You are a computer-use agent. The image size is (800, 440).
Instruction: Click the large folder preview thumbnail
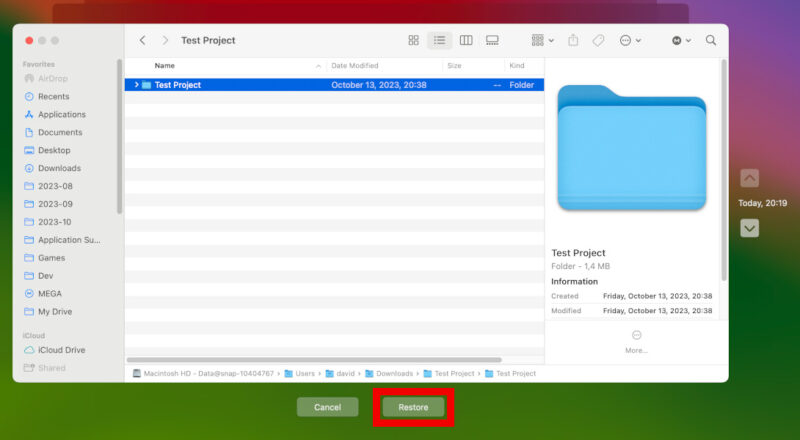click(632, 148)
